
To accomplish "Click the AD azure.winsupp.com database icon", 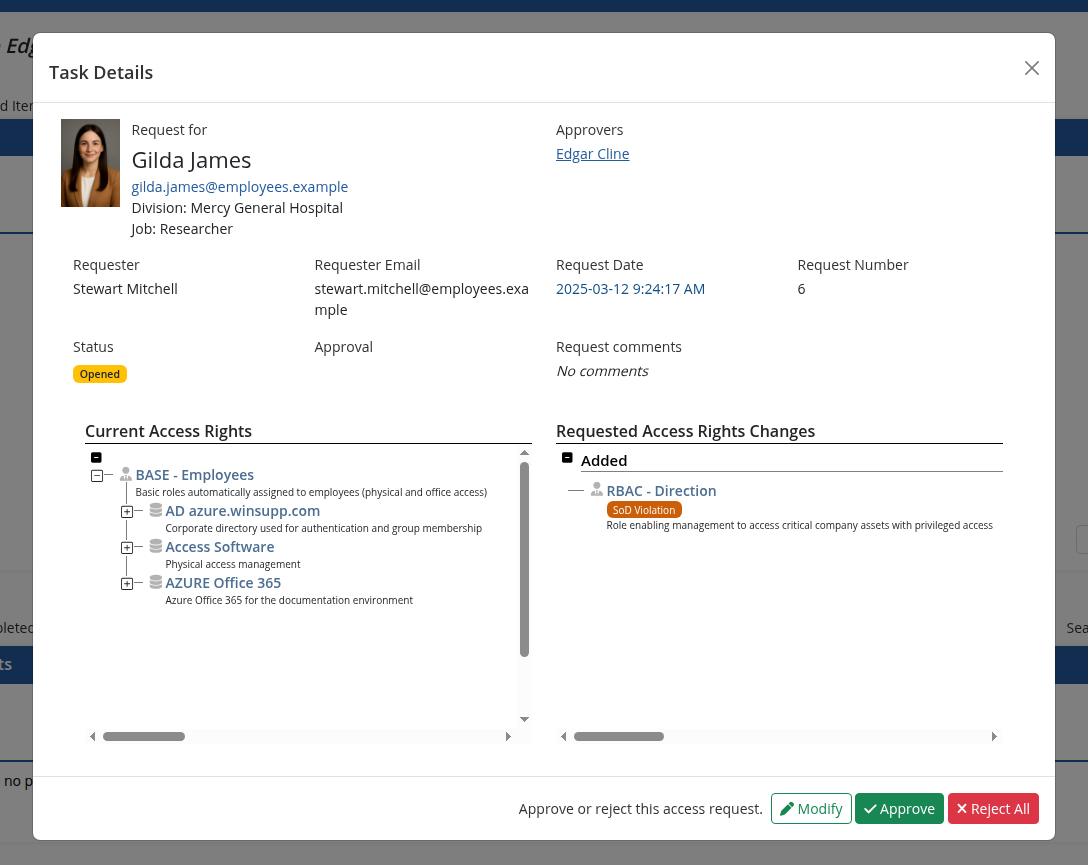I will tap(156, 510).
